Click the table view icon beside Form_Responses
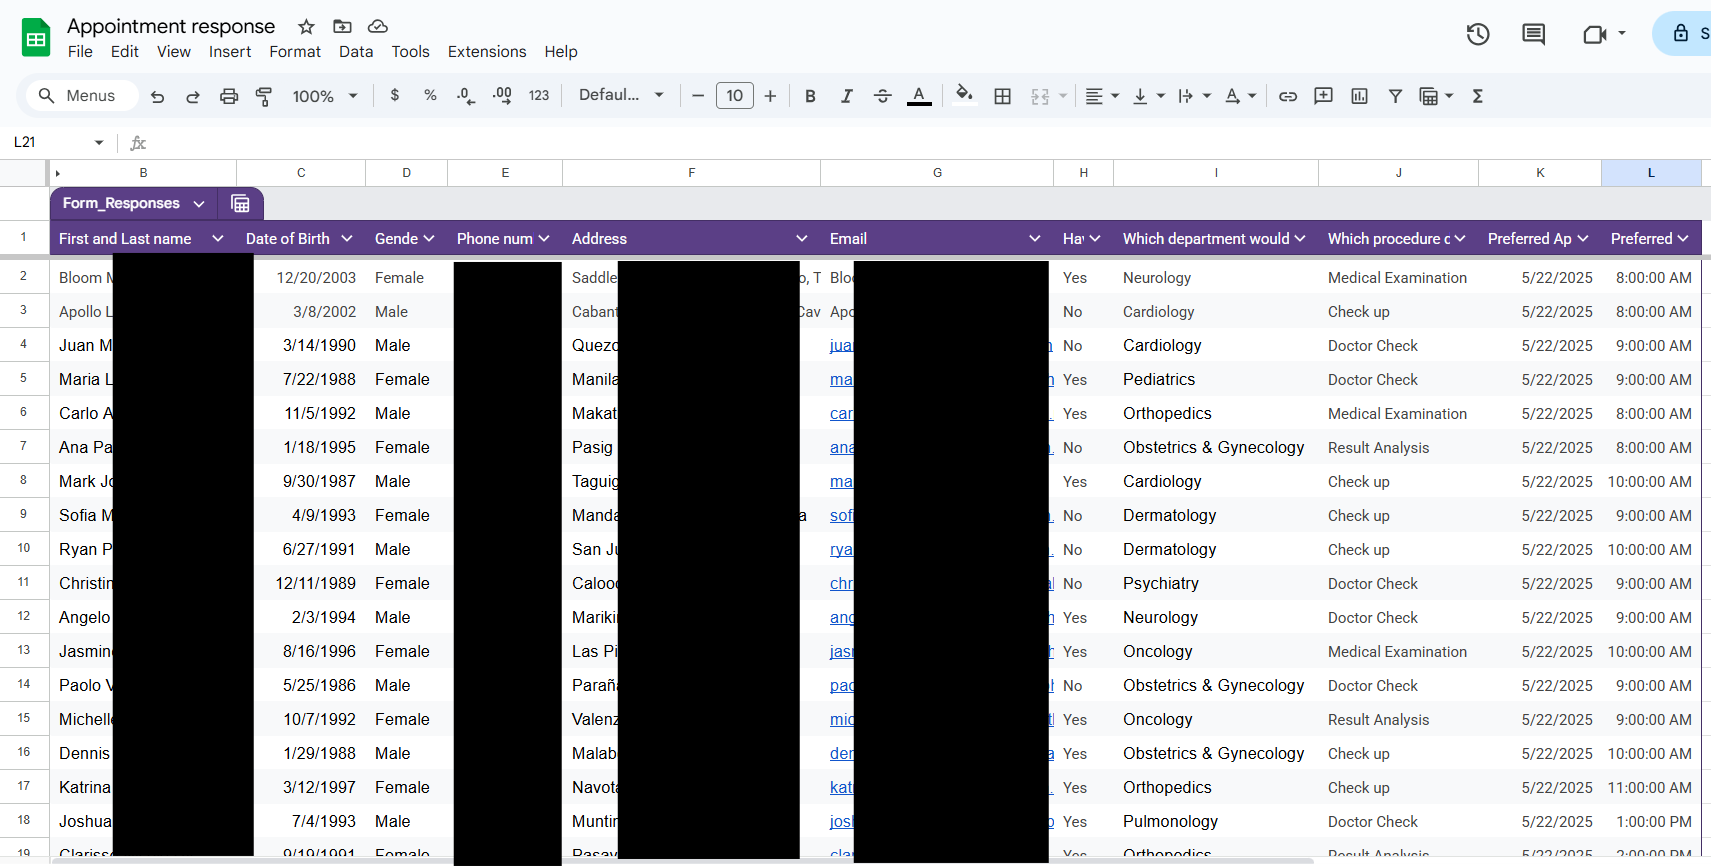Viewport: 1711px width, 867px height. pyautogui.click(x=240, y=204)
